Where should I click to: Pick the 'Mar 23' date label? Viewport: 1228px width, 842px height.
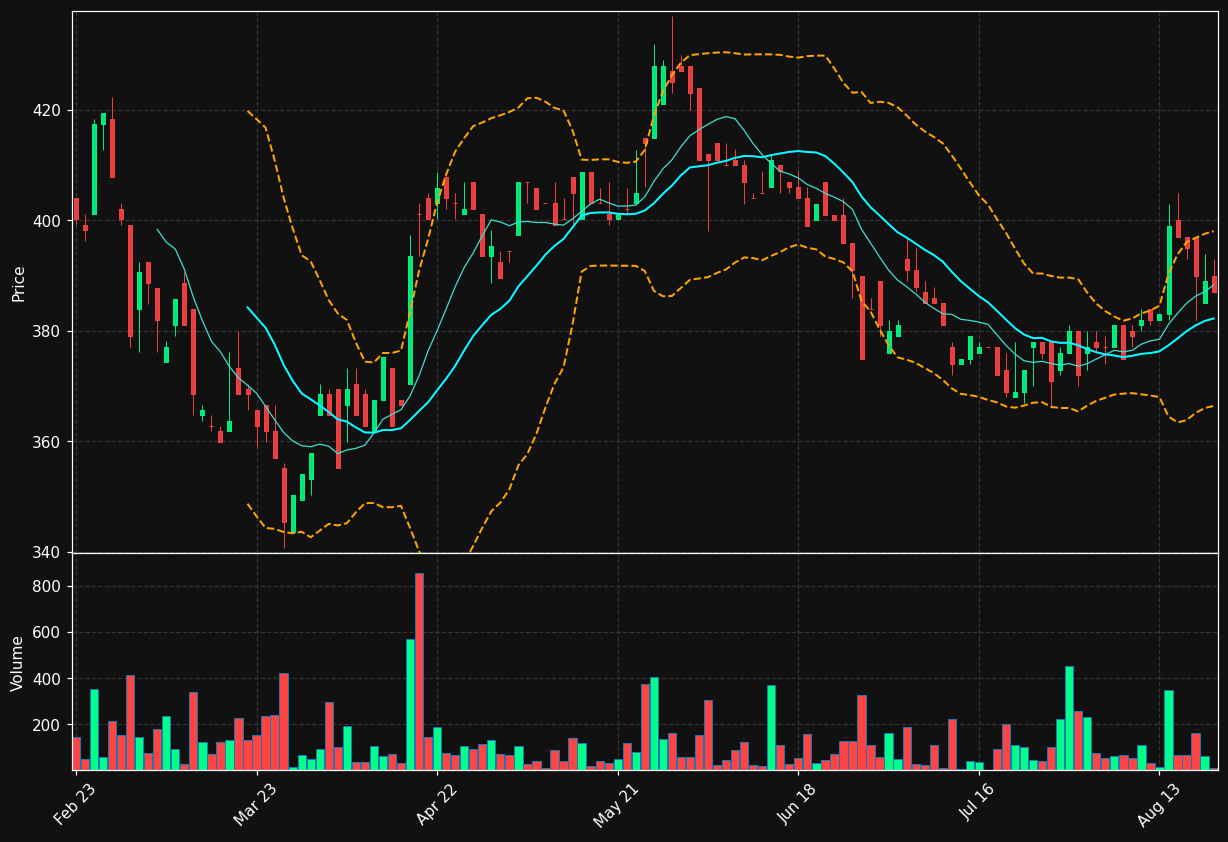click(x=255, y=804)
